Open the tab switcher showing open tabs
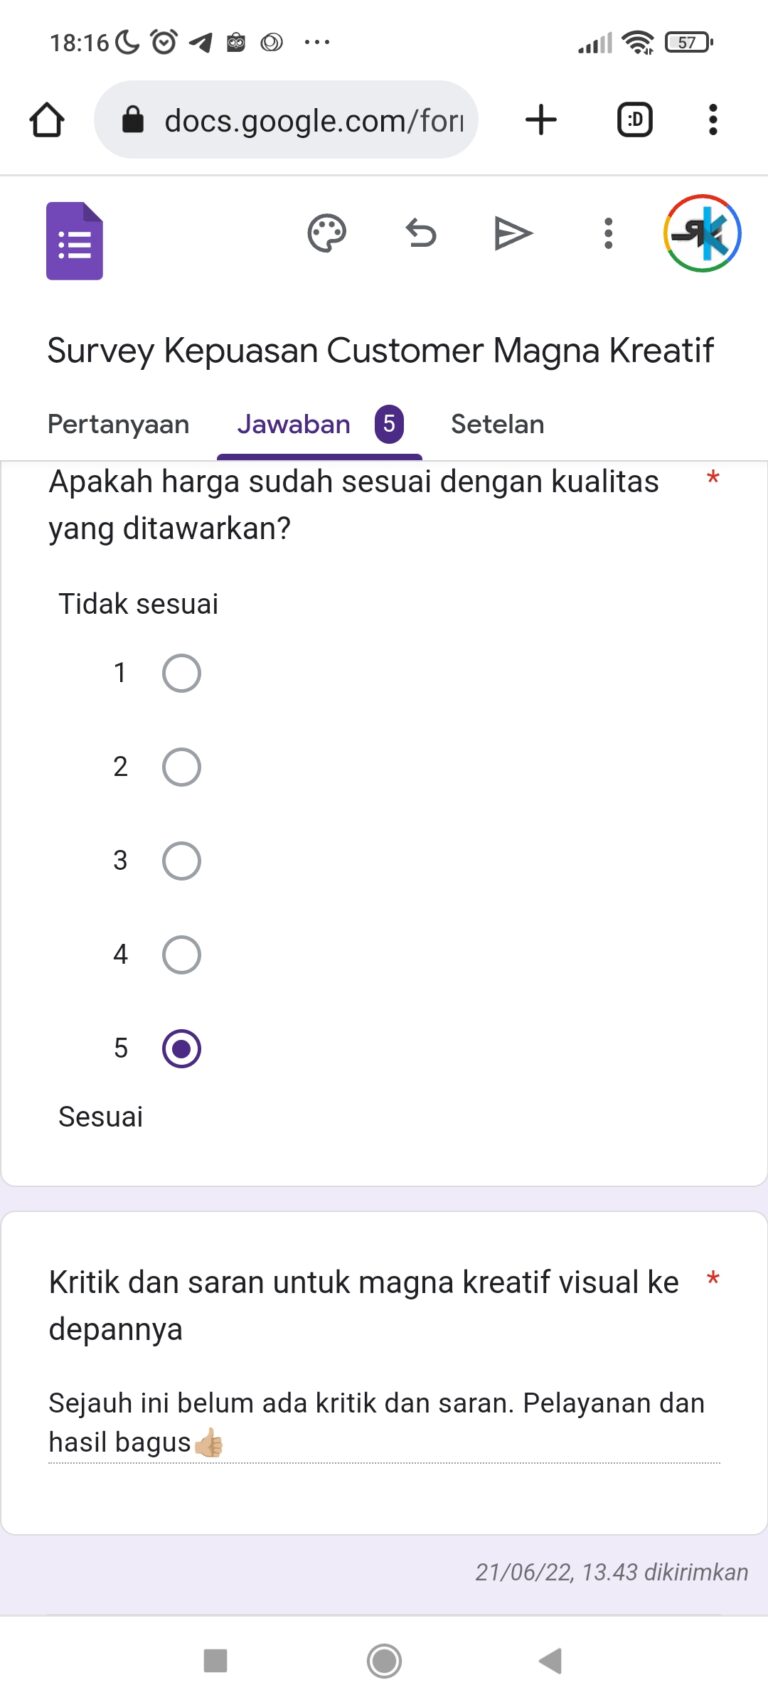Viewport: 768px width, 1707px height. tap(634, 119)
